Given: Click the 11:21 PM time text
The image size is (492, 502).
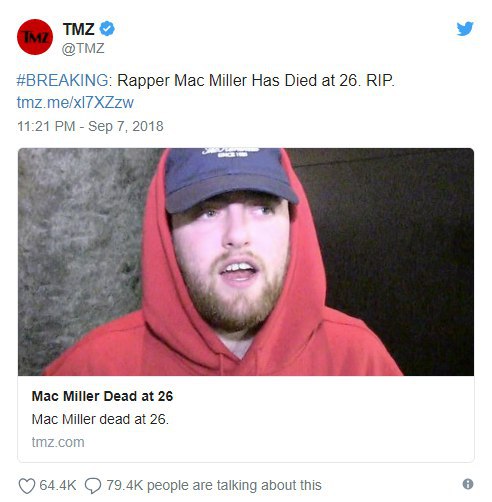Looking at the screenshot, I should (x=46, y=126).
